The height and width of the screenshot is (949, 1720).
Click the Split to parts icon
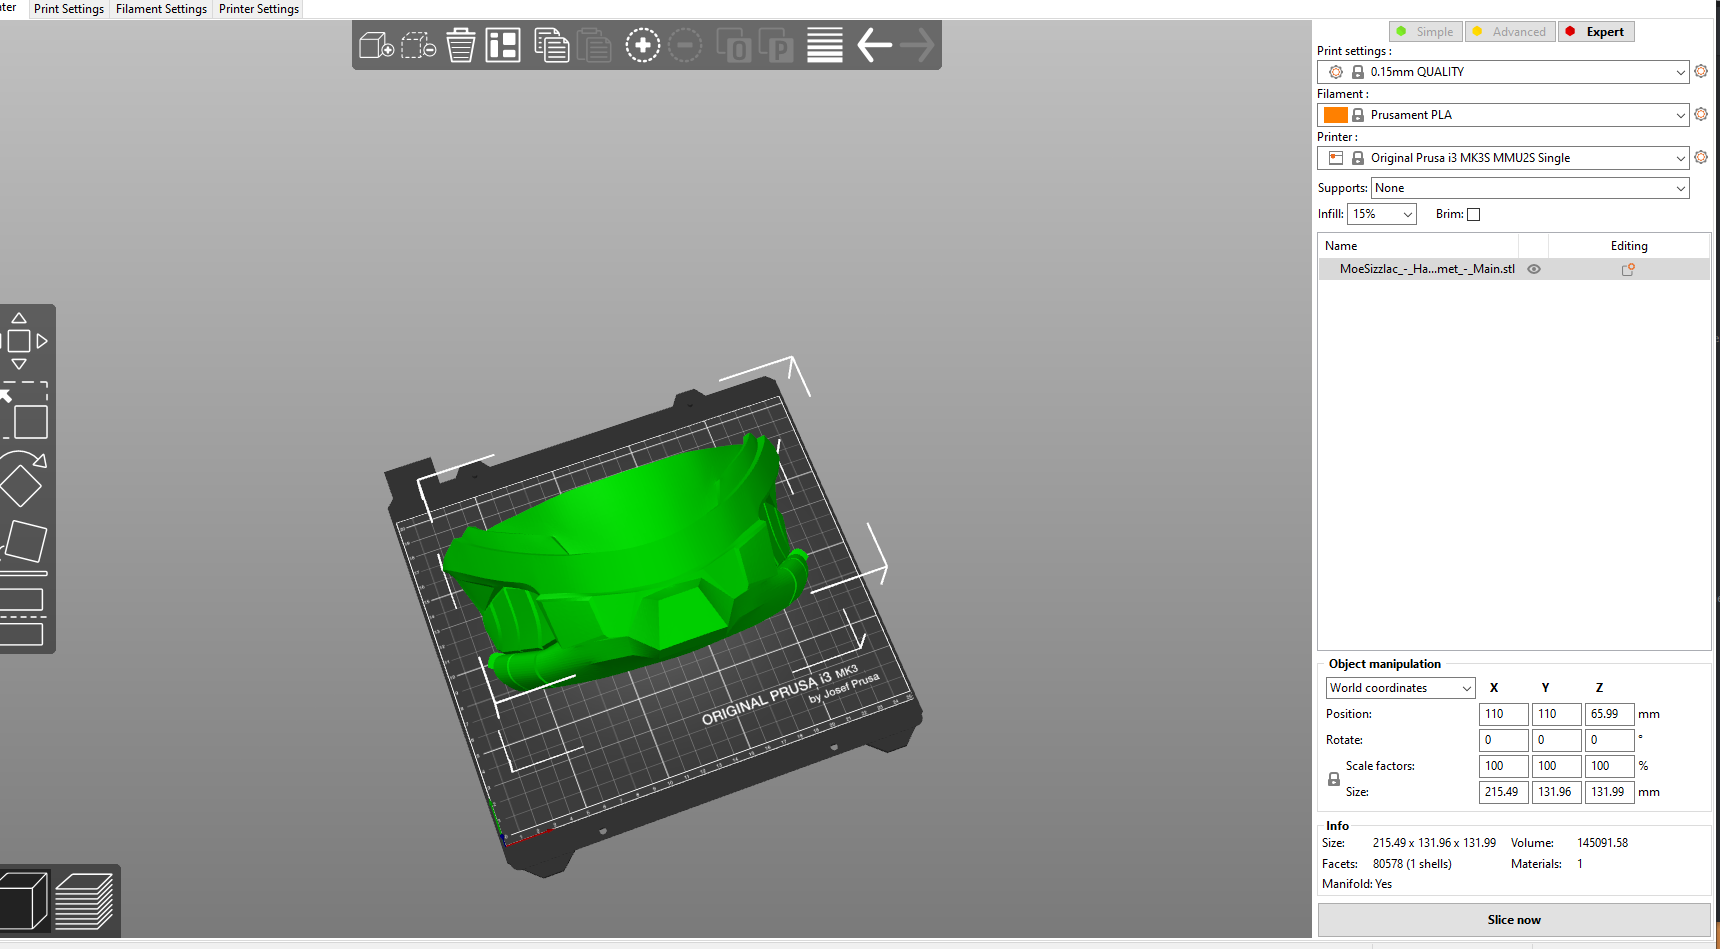tap(776, 45)
